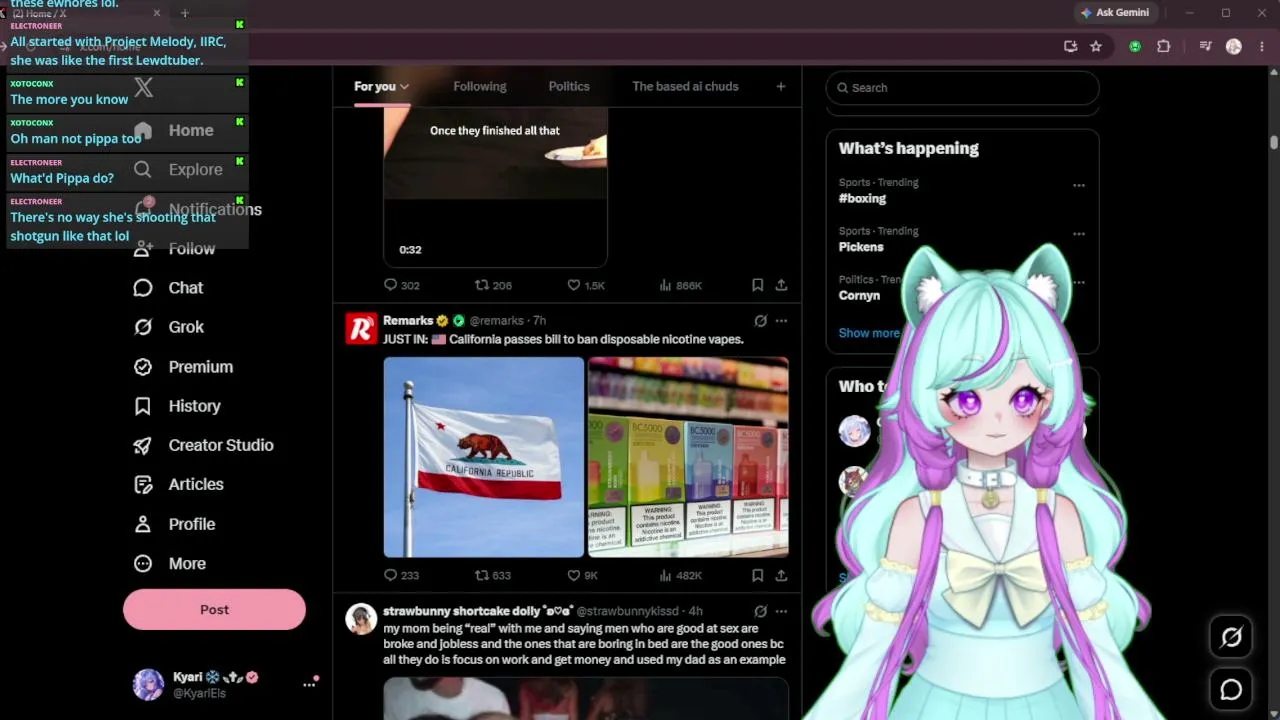The width and height of the screenshot is (1280, 720).
Task: Bookmark the video post with 866K views
Action: click(758, 285)
